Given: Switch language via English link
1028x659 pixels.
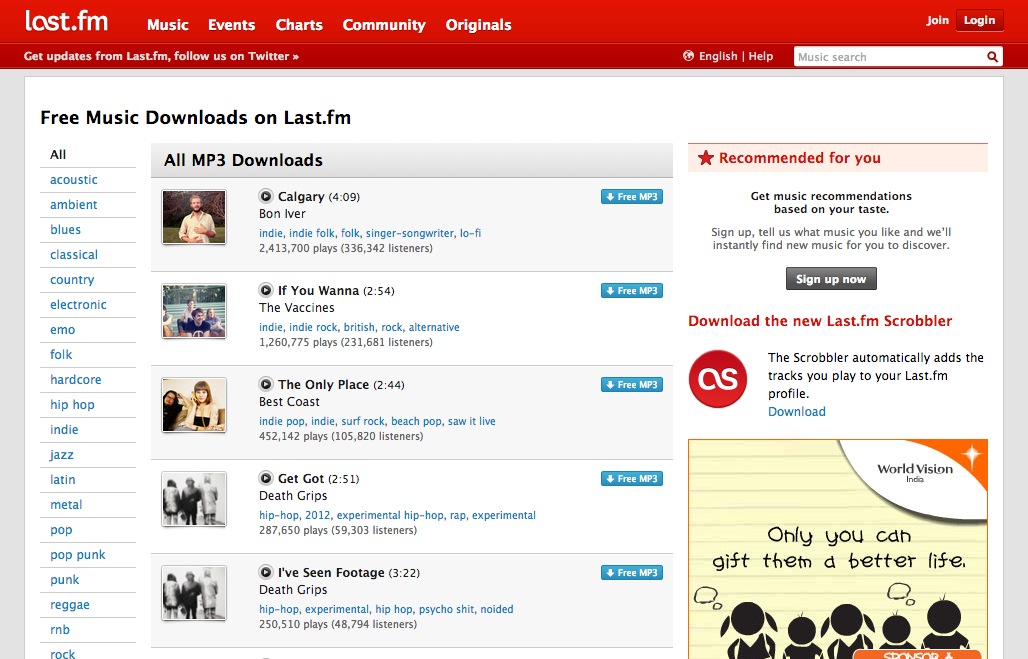Looking at the screenshot, I should pyautogui.click(x=718, y=56).
